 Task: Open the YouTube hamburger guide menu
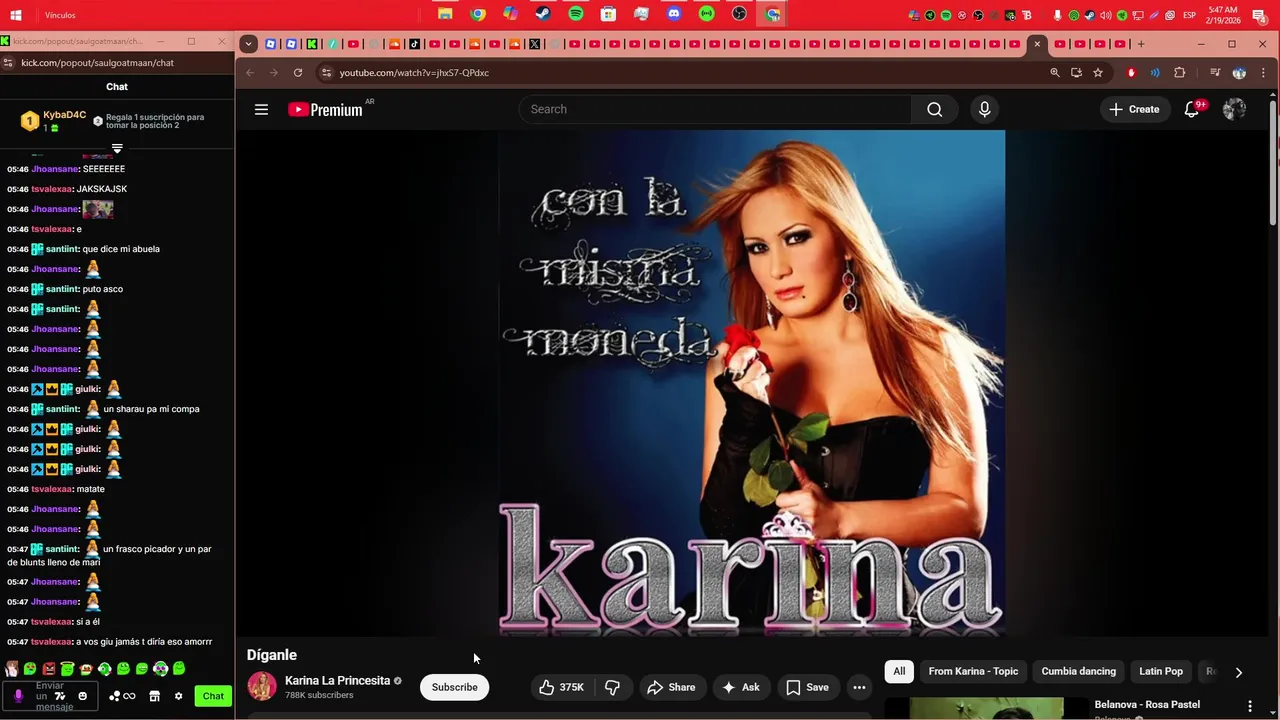point(261,110)
